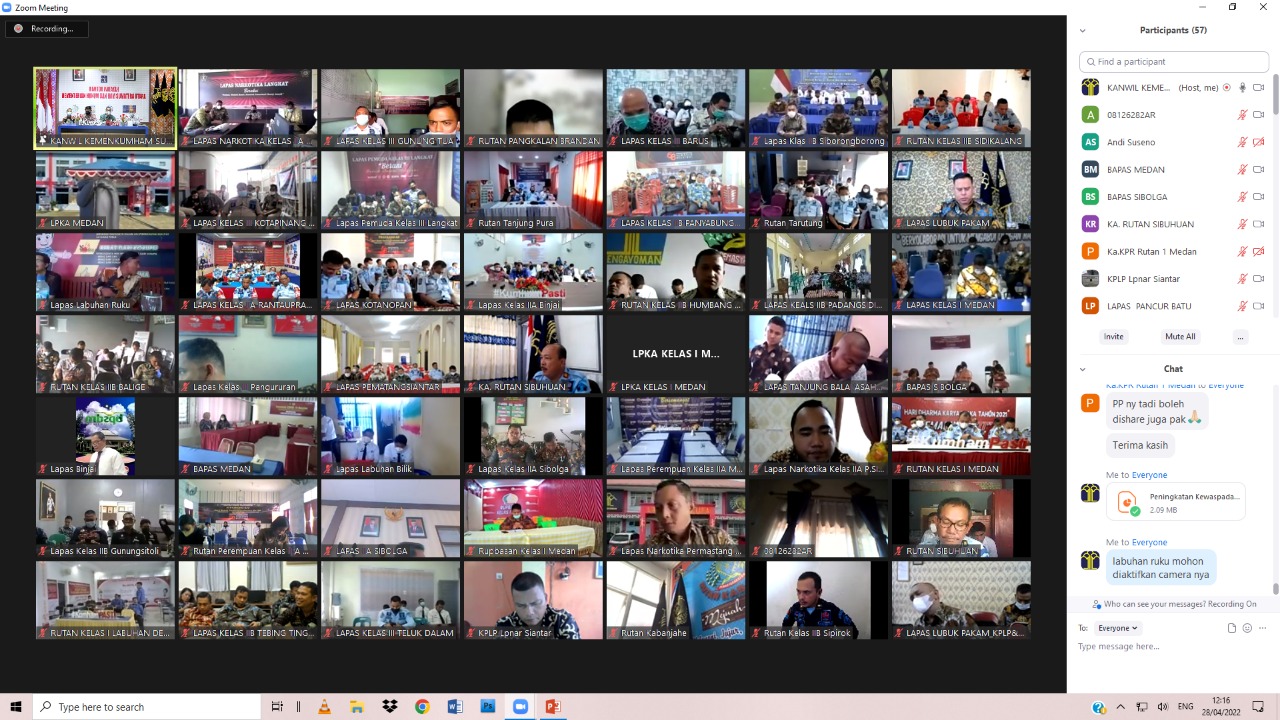Open the VLC media player taskbar icon
This screenshot has width=1280, height=720.
click(324, 707)
